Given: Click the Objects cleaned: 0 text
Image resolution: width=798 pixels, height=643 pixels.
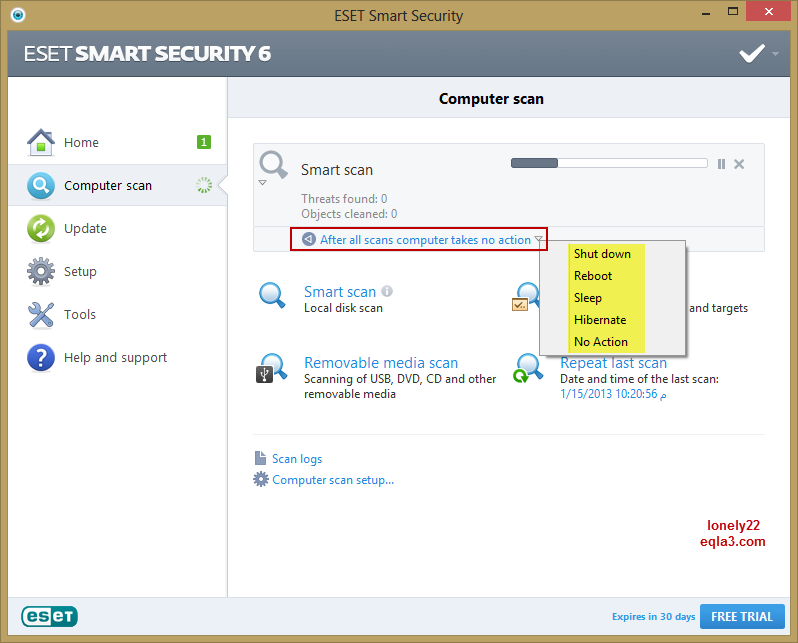Looking at the screenshot, I should tap(349, 214).
